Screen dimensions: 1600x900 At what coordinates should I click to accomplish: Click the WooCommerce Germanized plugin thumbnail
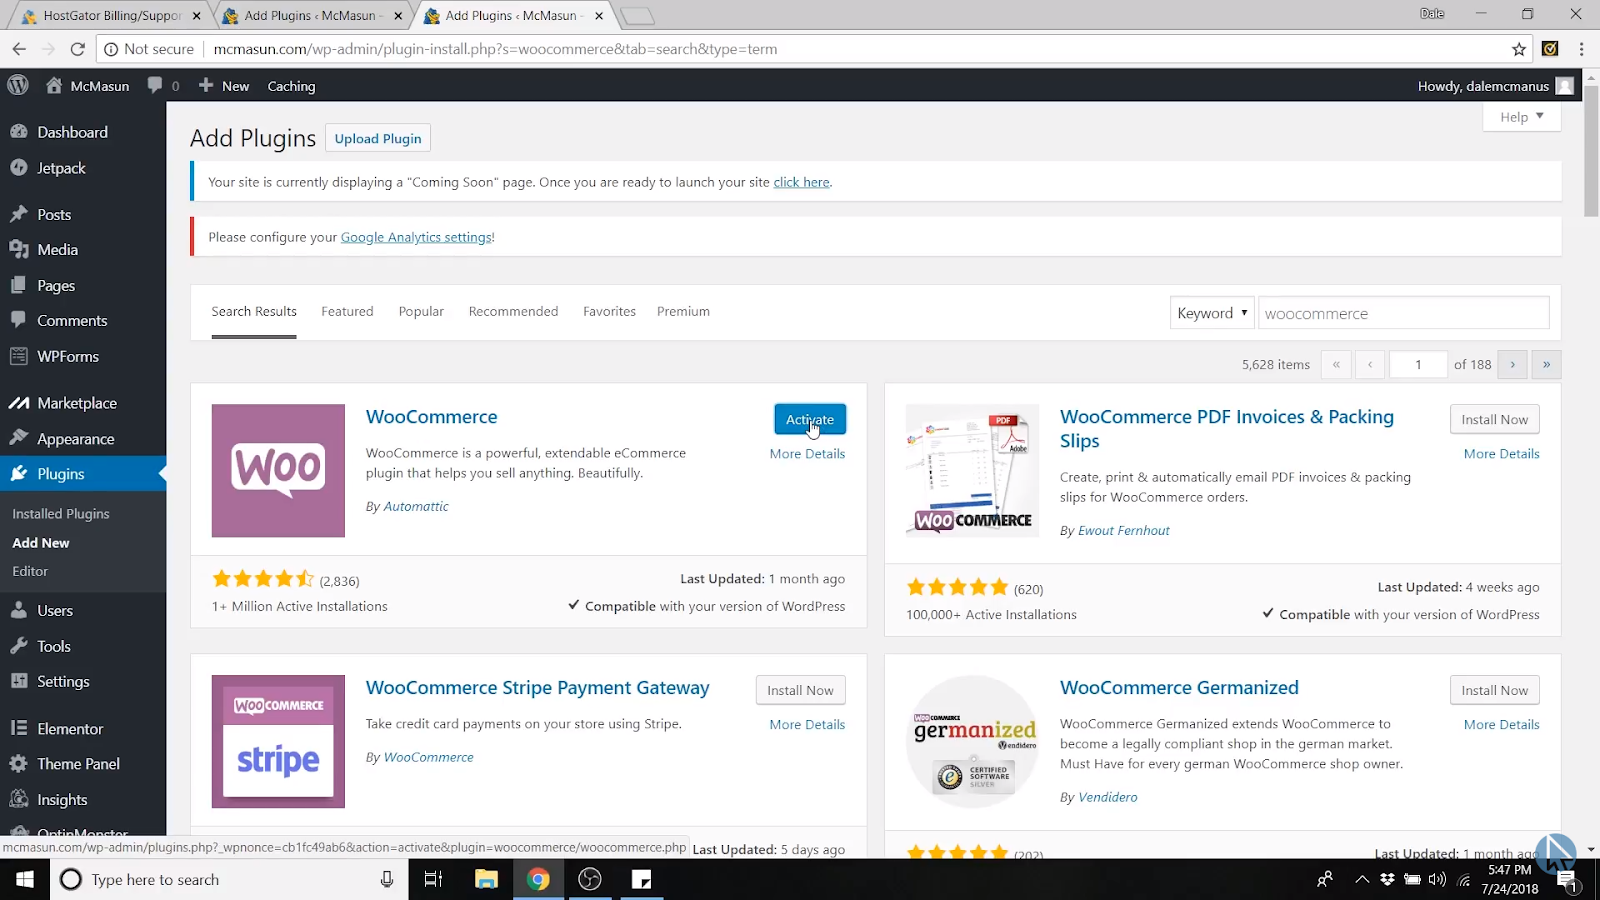972,741
